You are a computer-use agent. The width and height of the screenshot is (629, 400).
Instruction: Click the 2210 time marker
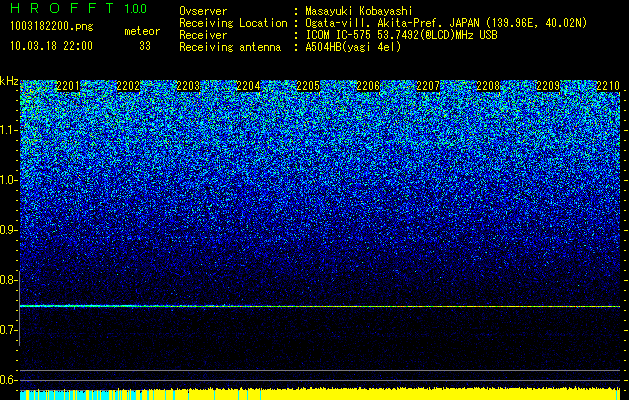pyautogui.click(x=608, y=86)
